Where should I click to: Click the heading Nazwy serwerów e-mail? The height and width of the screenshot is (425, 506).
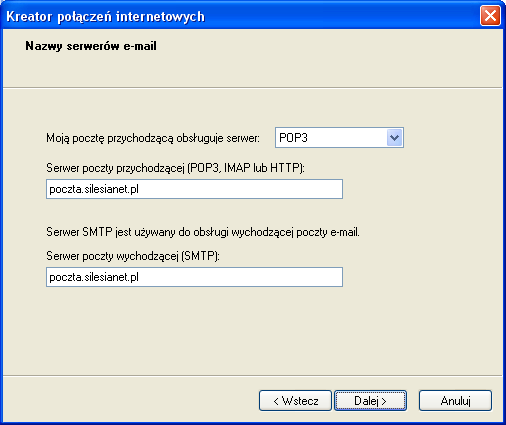coord(91,46)
